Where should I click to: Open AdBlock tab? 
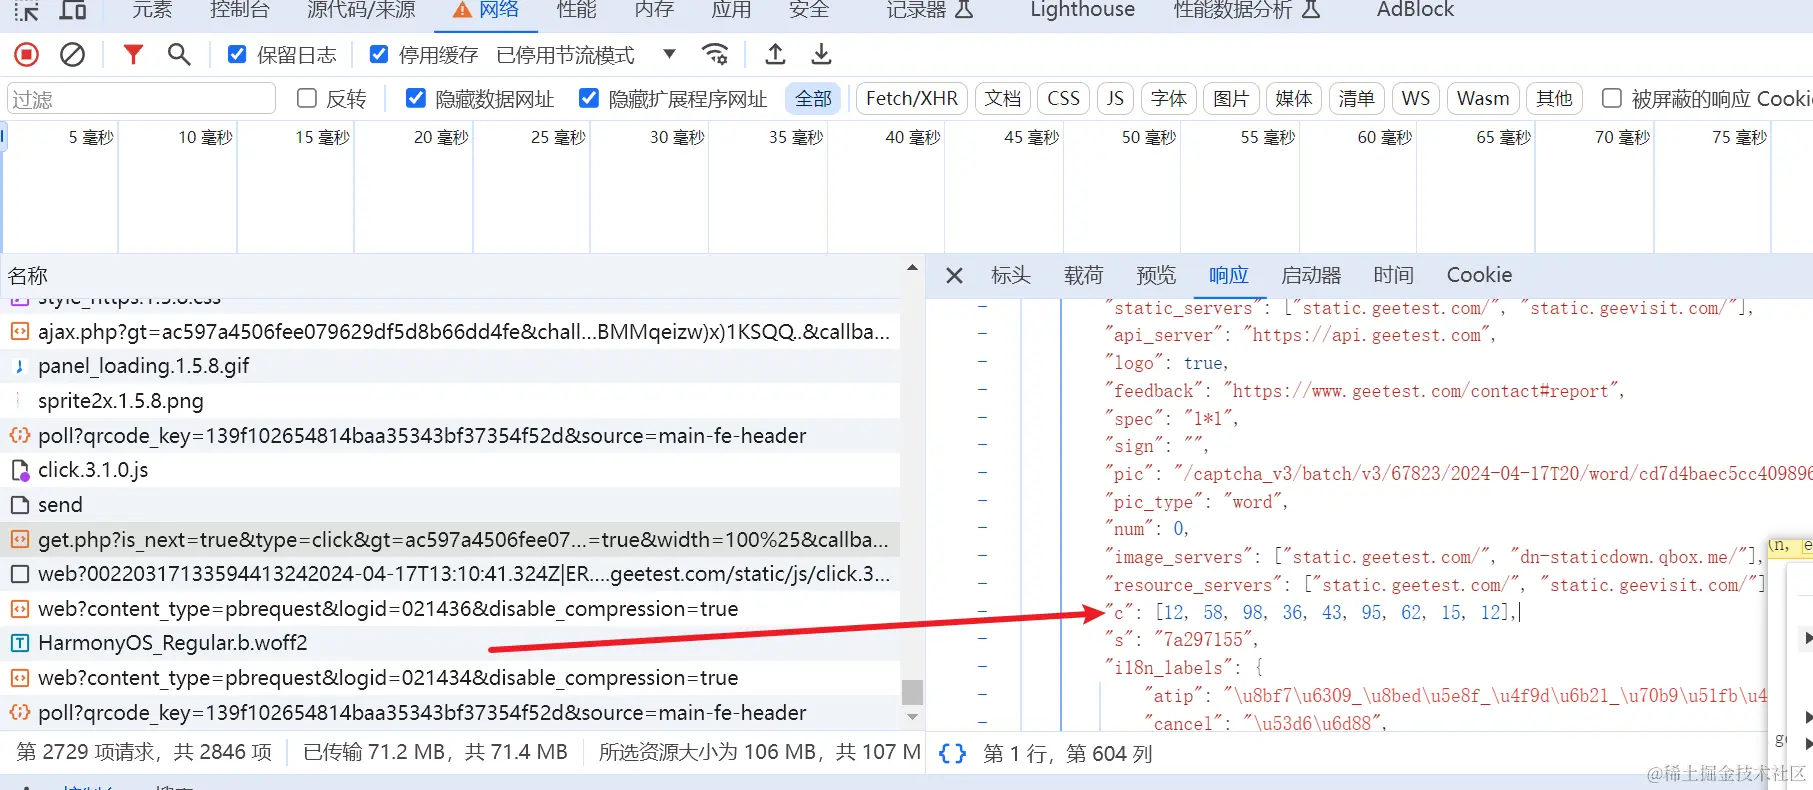[1415, 10]
